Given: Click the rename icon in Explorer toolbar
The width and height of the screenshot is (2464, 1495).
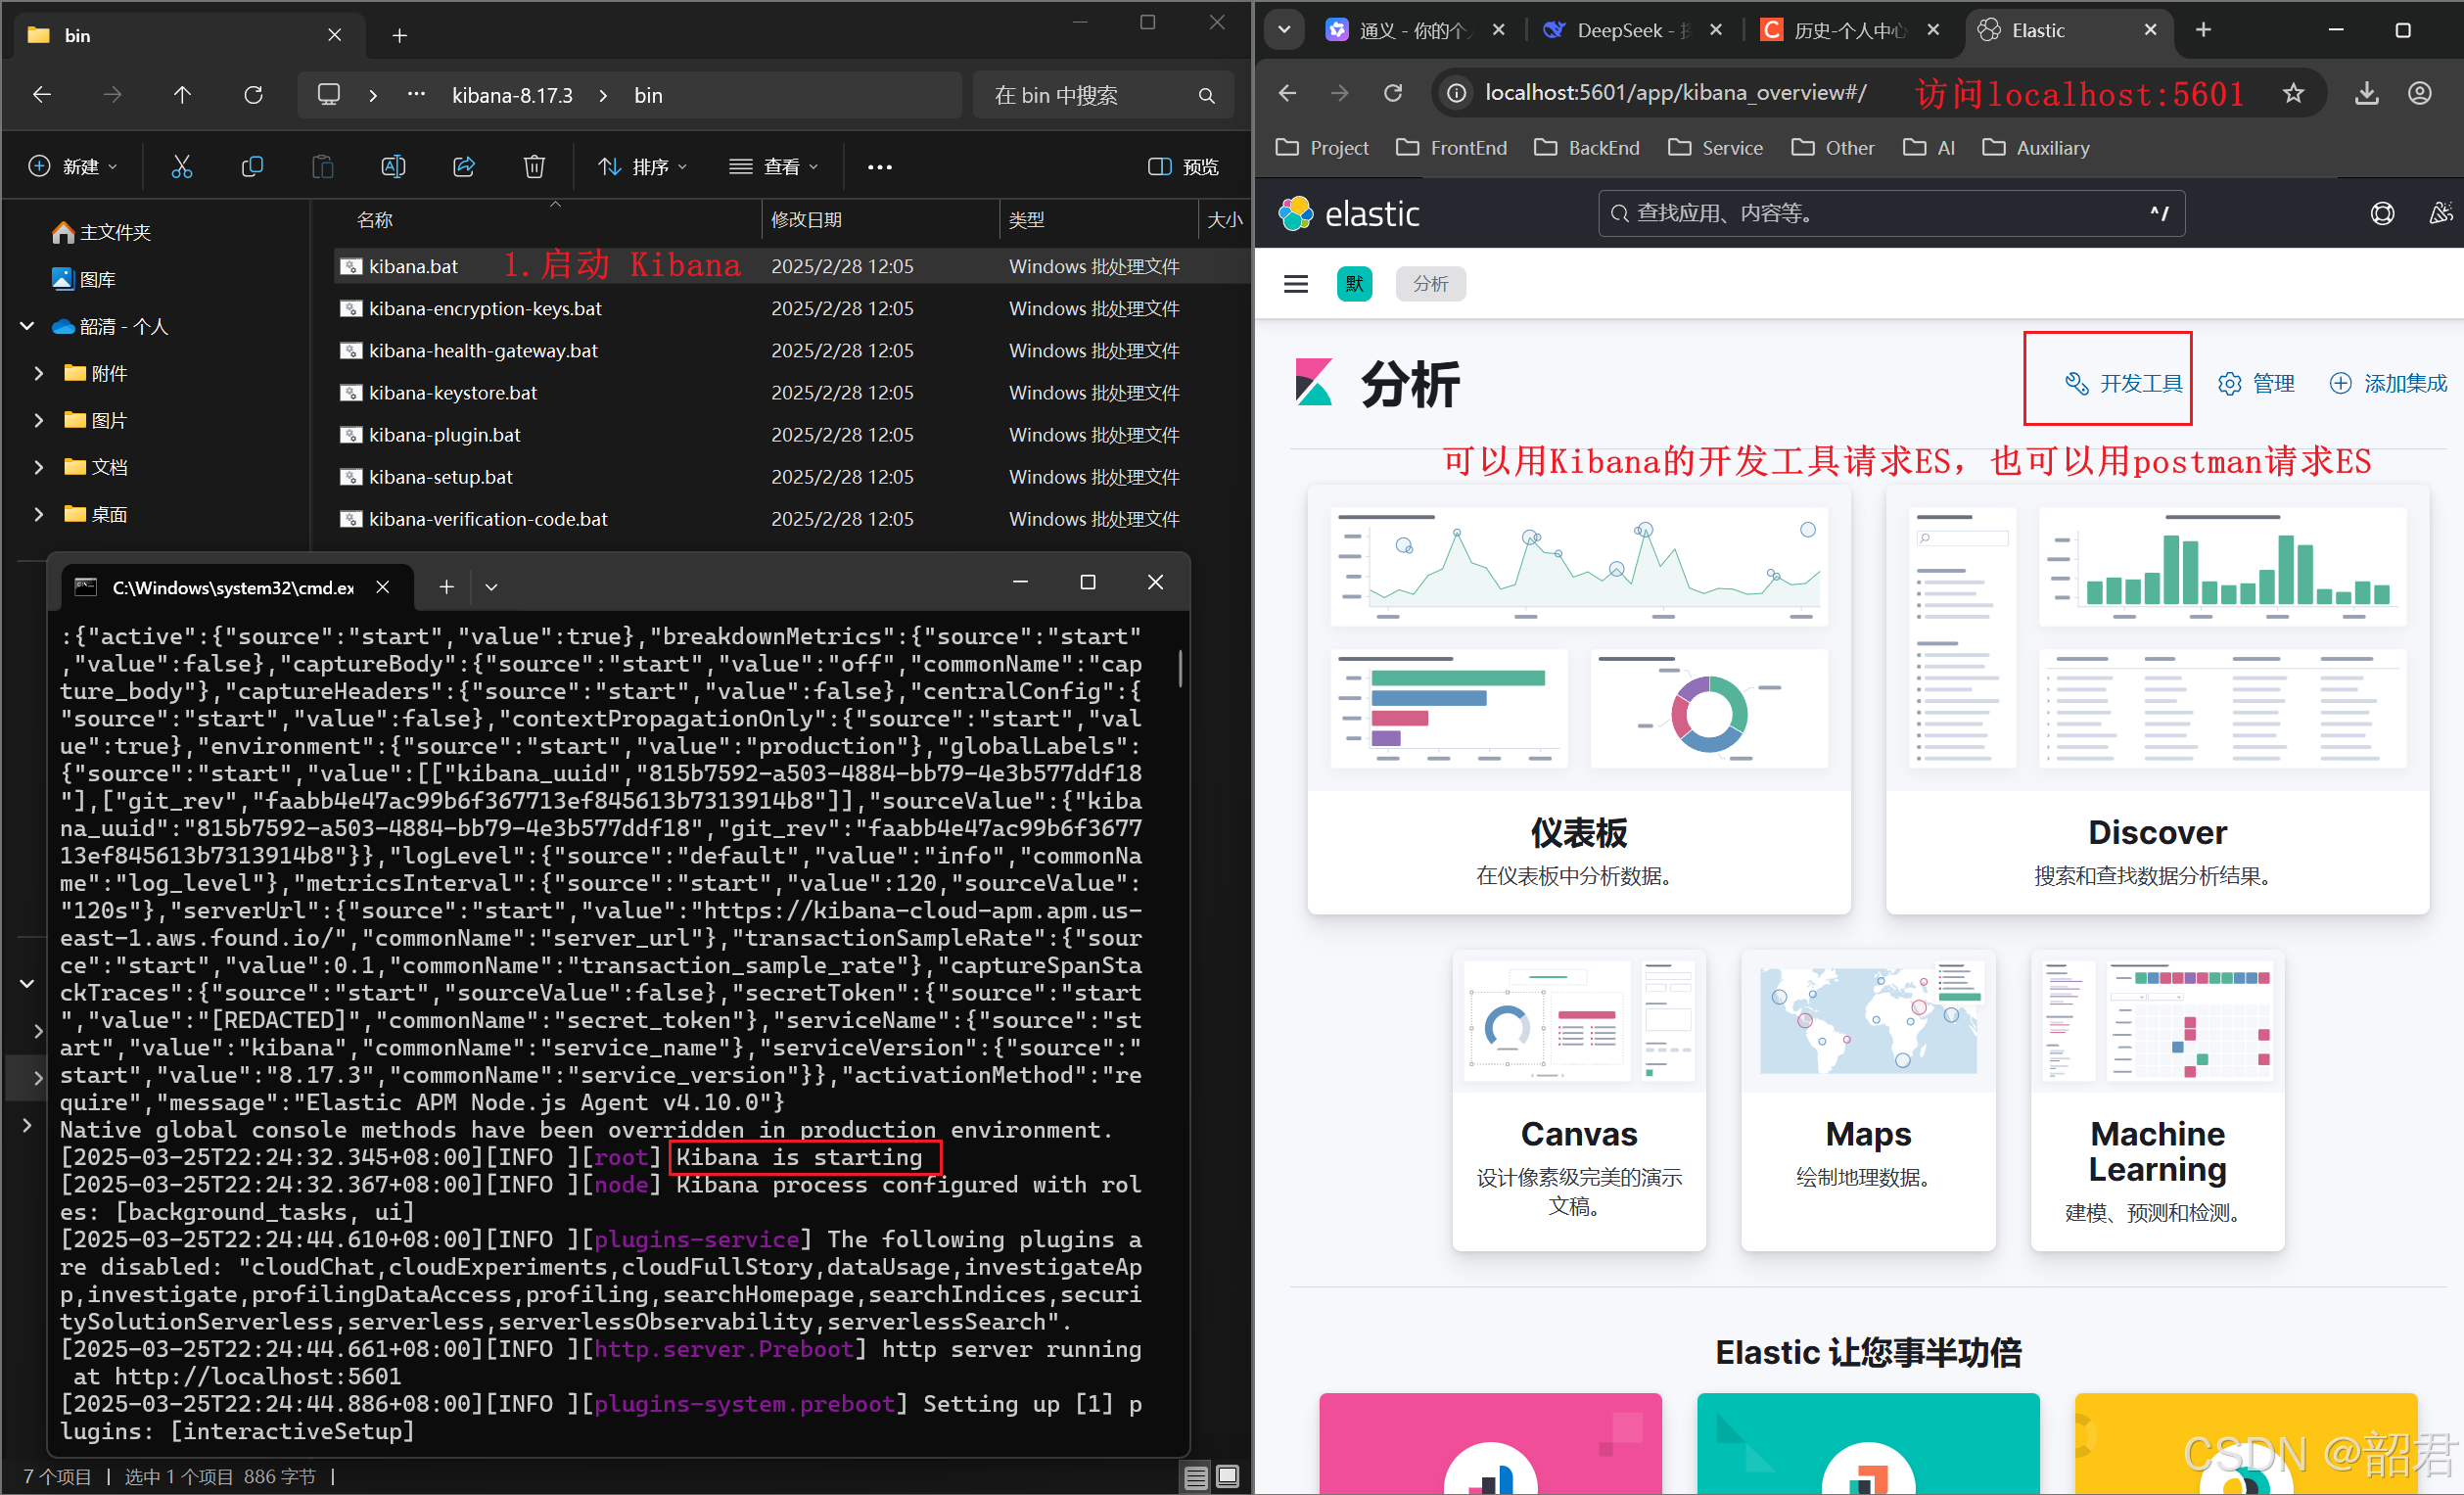Looking at the screenshot, I should (393, 166).
